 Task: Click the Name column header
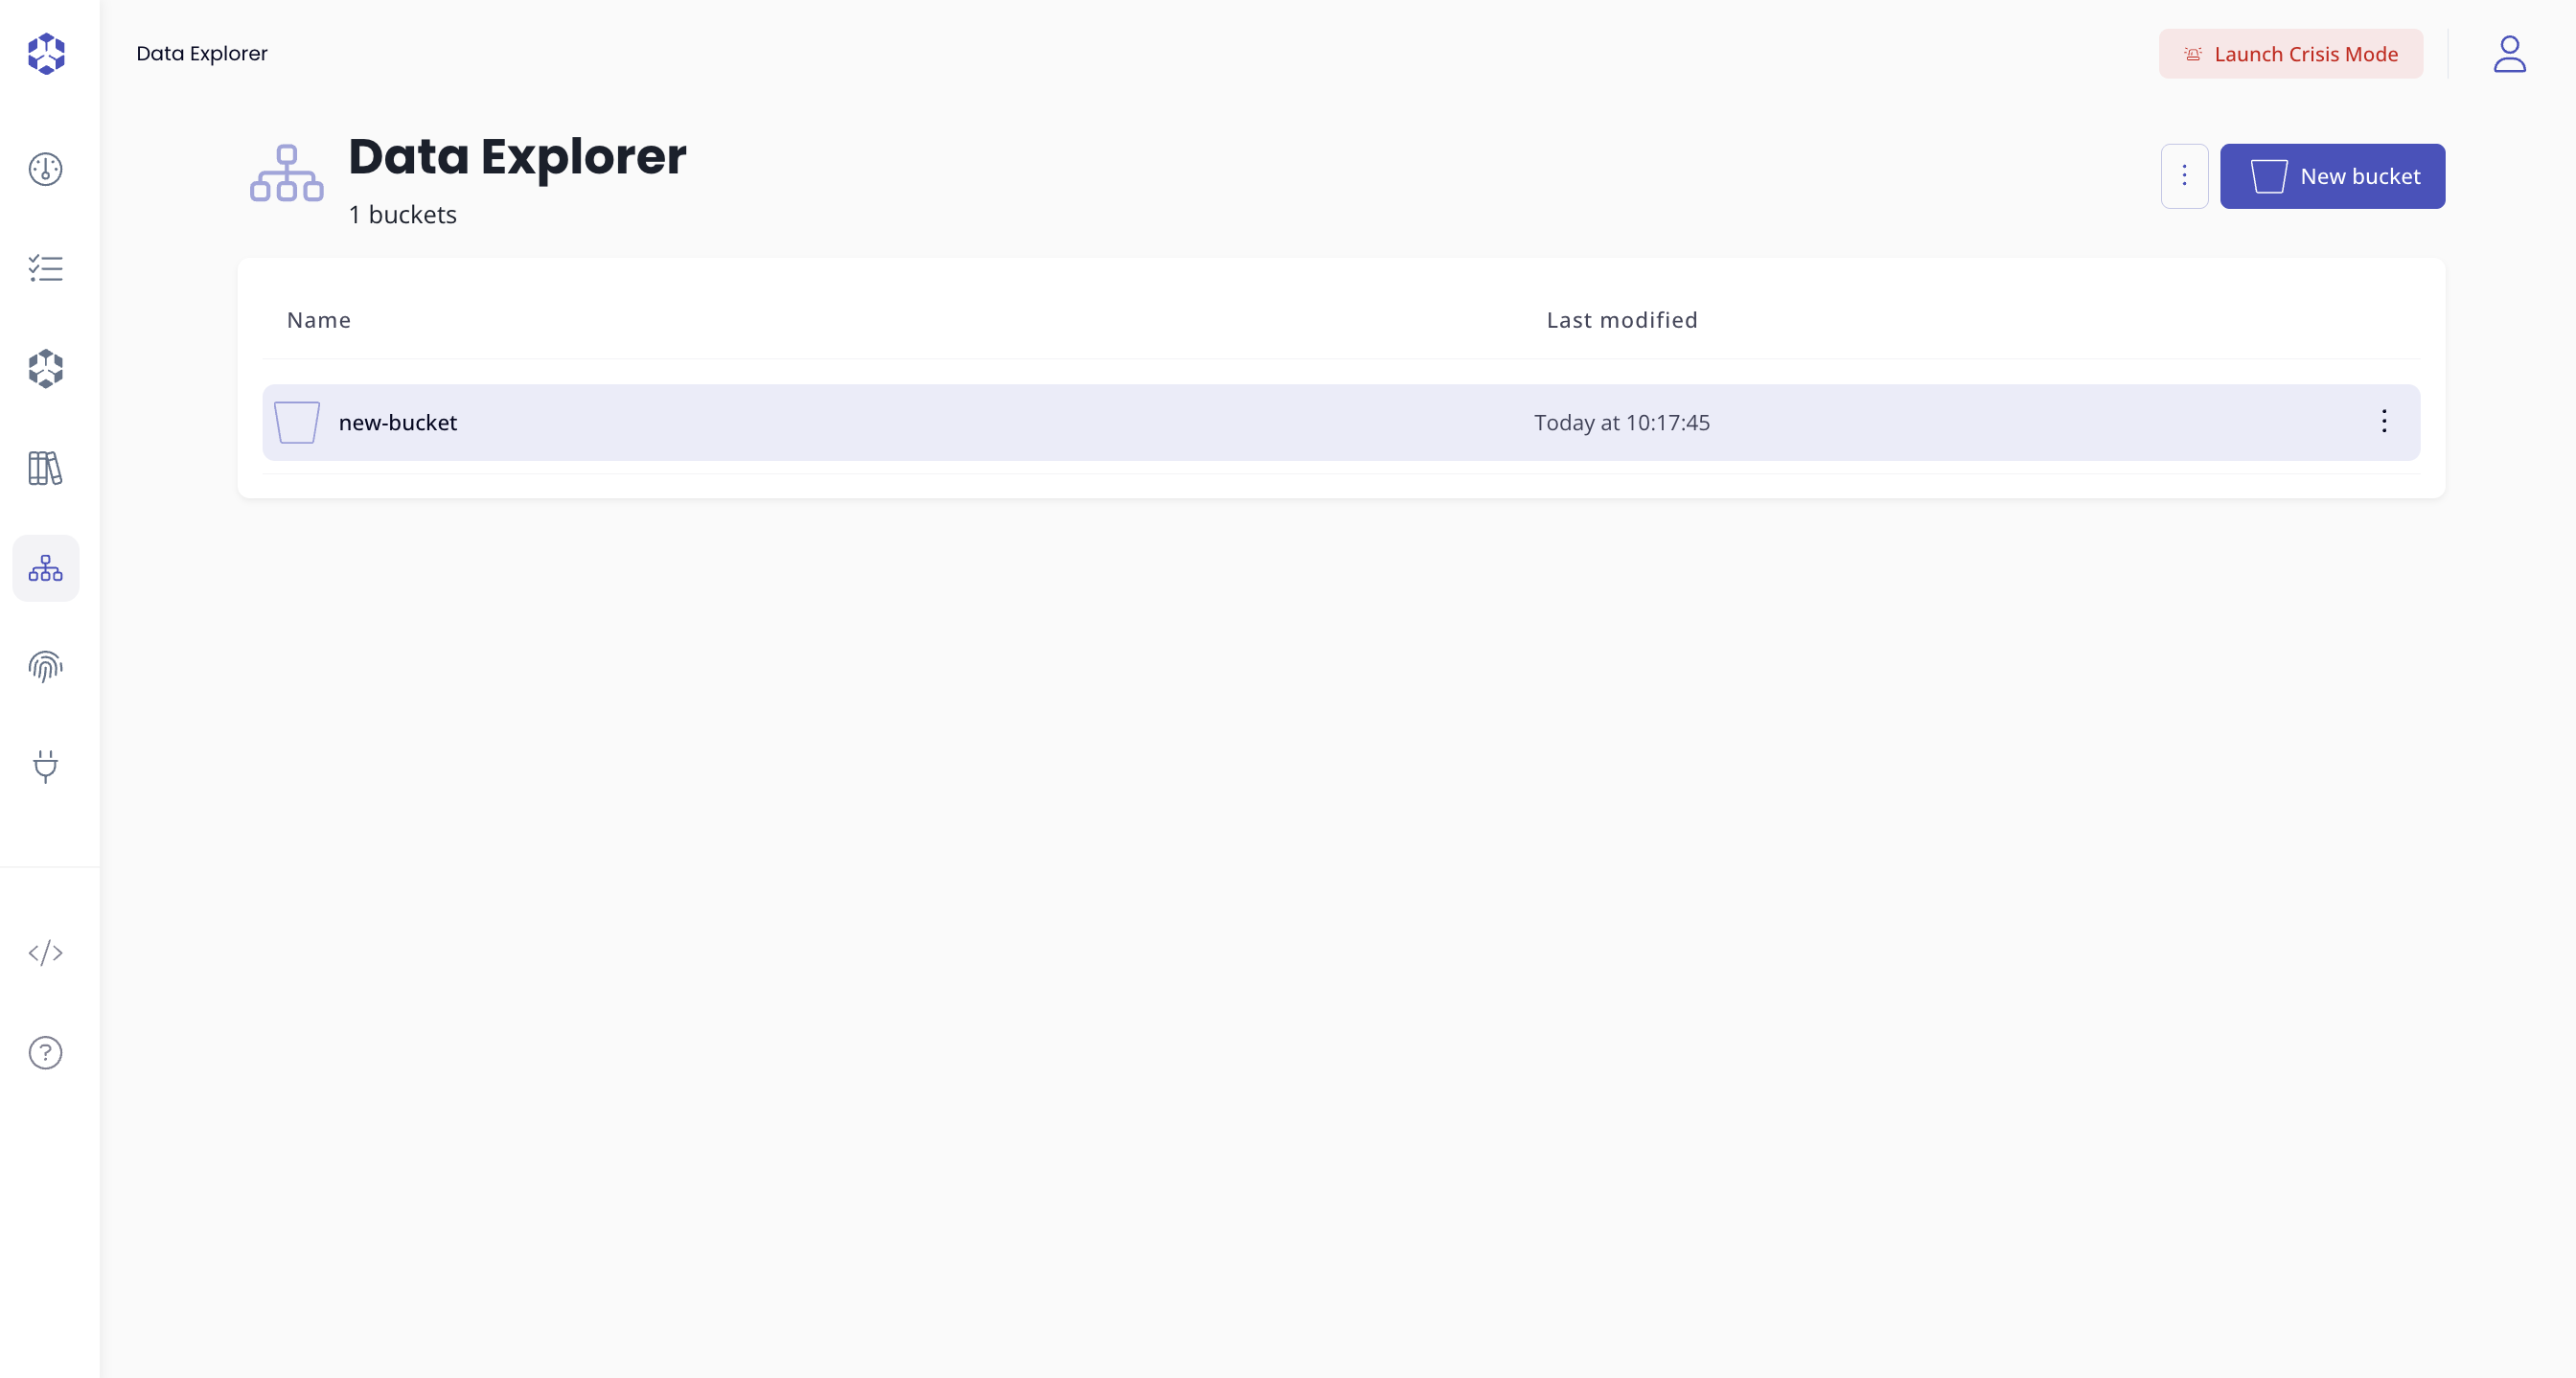tap(319, 320)
